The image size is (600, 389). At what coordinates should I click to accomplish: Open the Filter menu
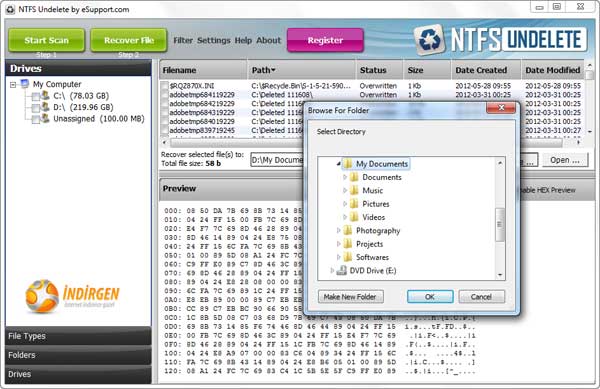pos(183,40)
